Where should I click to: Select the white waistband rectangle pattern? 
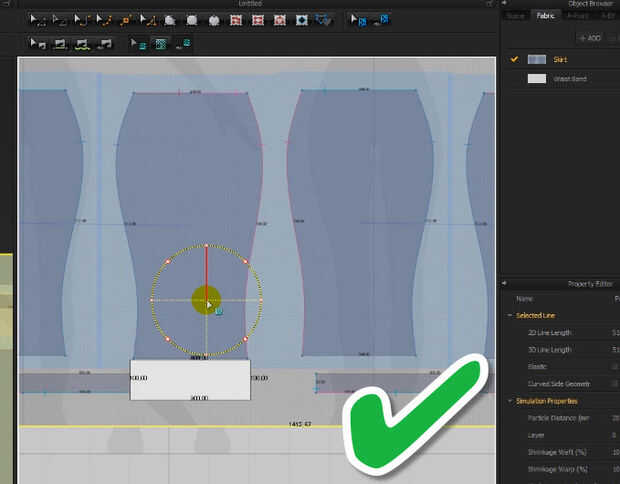tap(190, 379)
